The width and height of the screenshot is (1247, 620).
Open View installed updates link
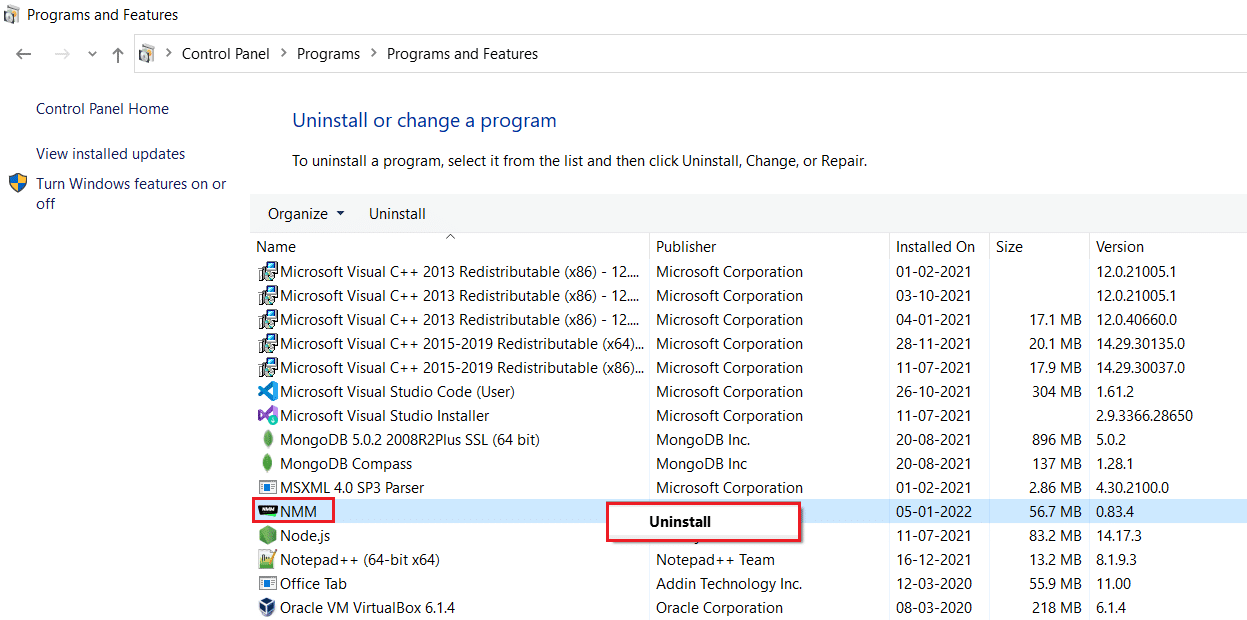(x=110, y=154)
